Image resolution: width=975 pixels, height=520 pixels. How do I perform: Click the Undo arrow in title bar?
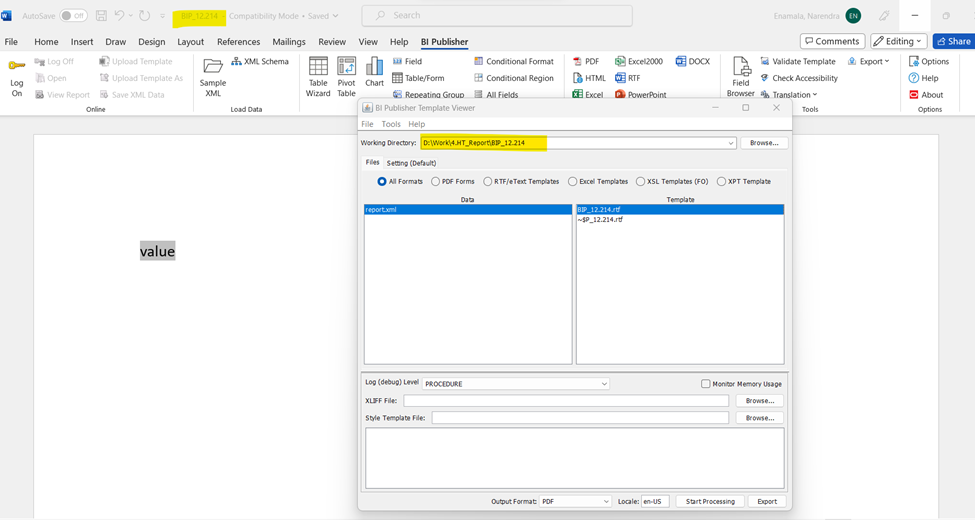119,16
